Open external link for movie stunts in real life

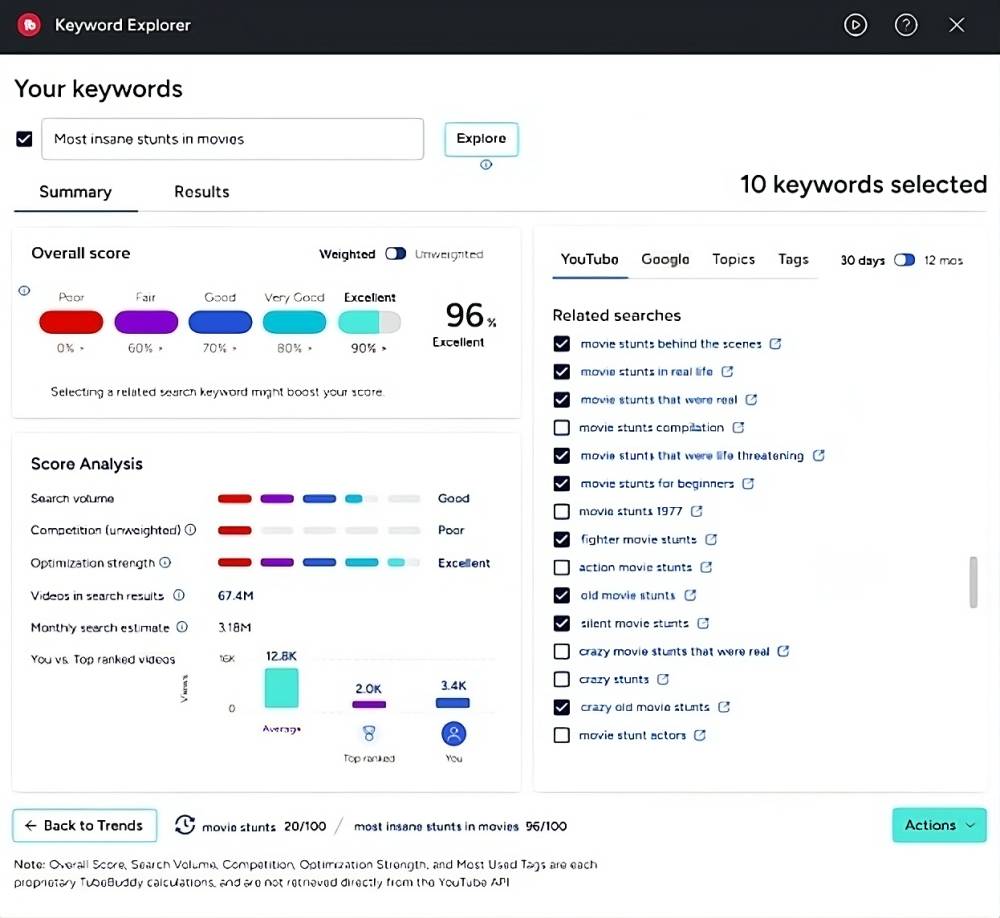pos(727,371)
